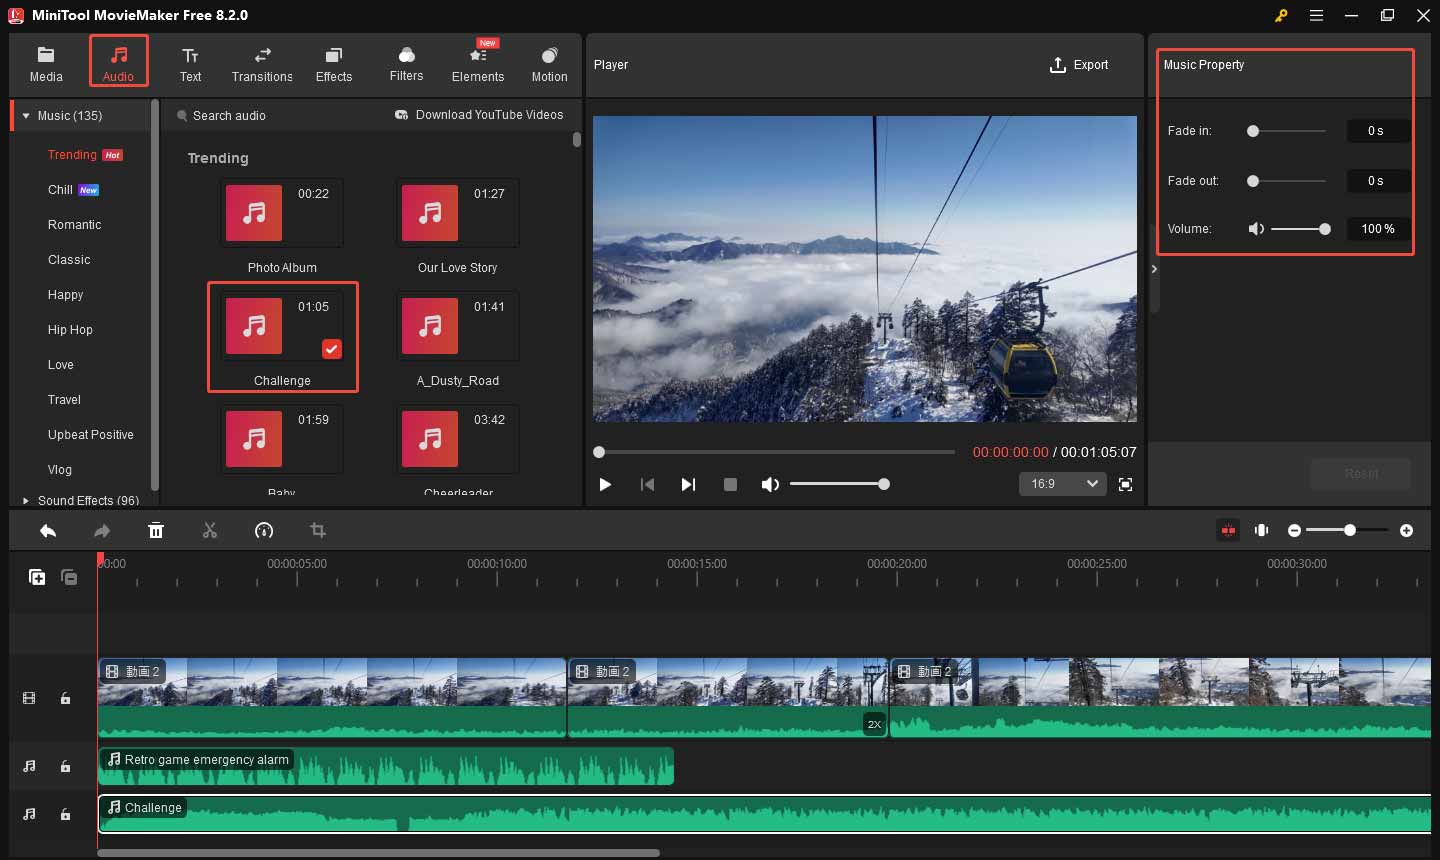Select the Upbeat Positive category

90,435
